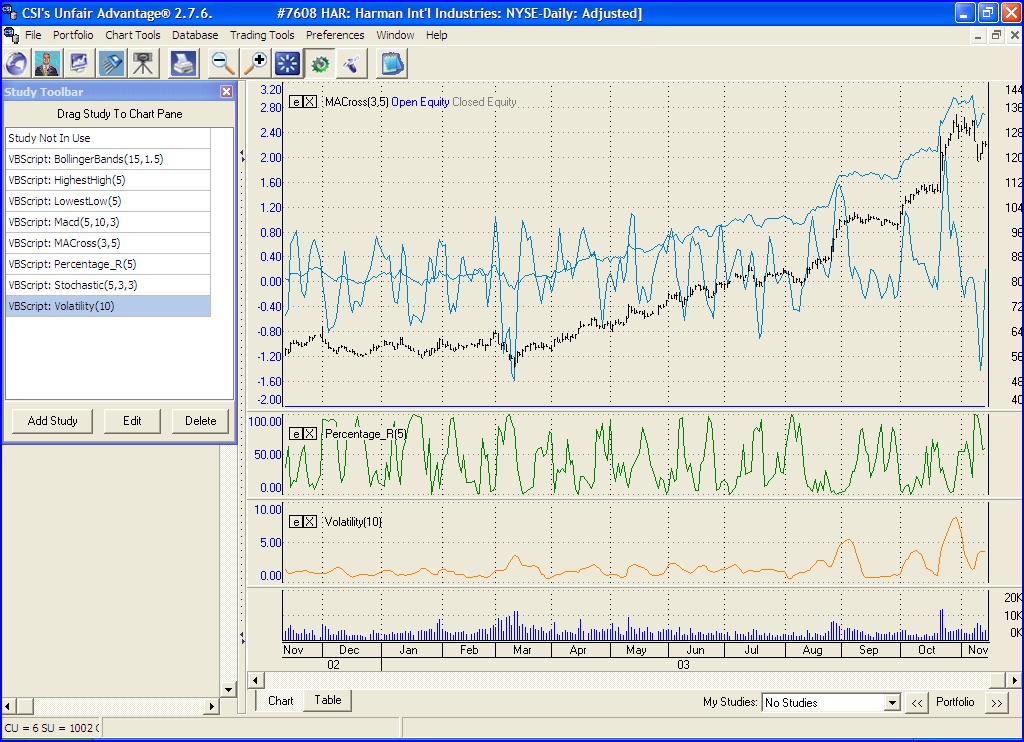Go to previous portfolio item with <<
Screen dimensions: 1024x742
[x=917, y=703]
